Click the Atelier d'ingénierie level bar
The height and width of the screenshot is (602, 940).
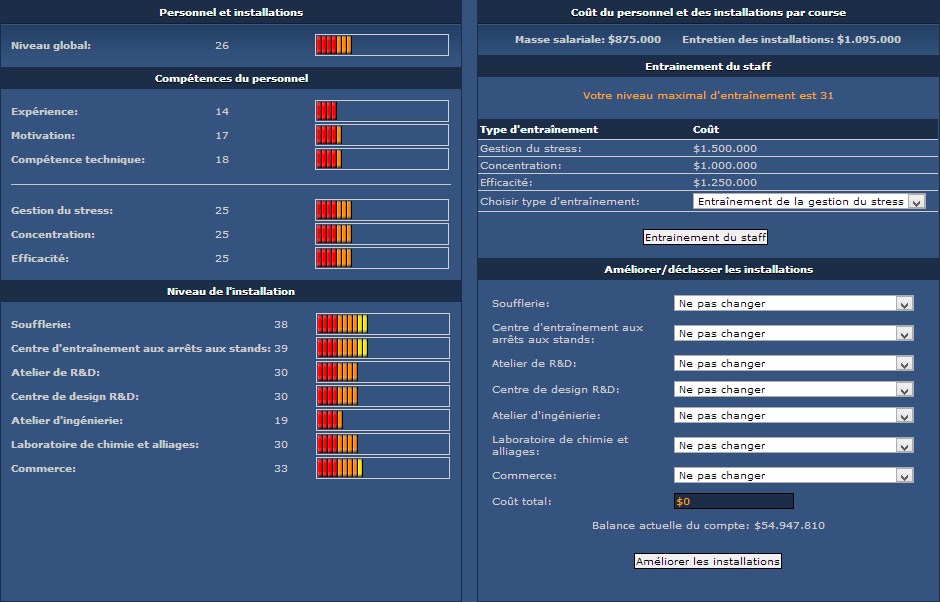pos(382,420)
